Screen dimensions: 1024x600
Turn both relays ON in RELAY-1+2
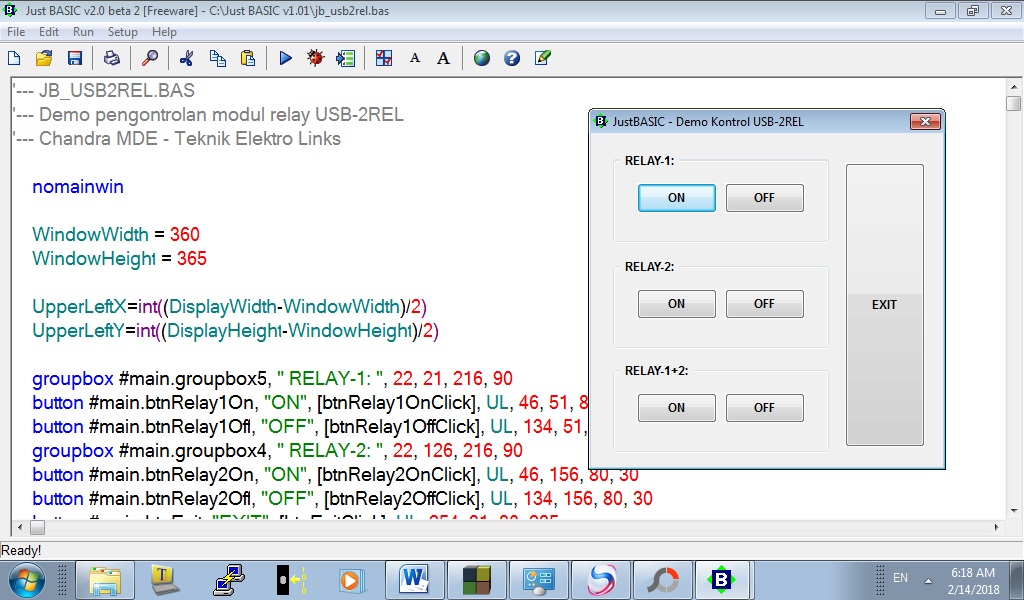coord(677,407)
